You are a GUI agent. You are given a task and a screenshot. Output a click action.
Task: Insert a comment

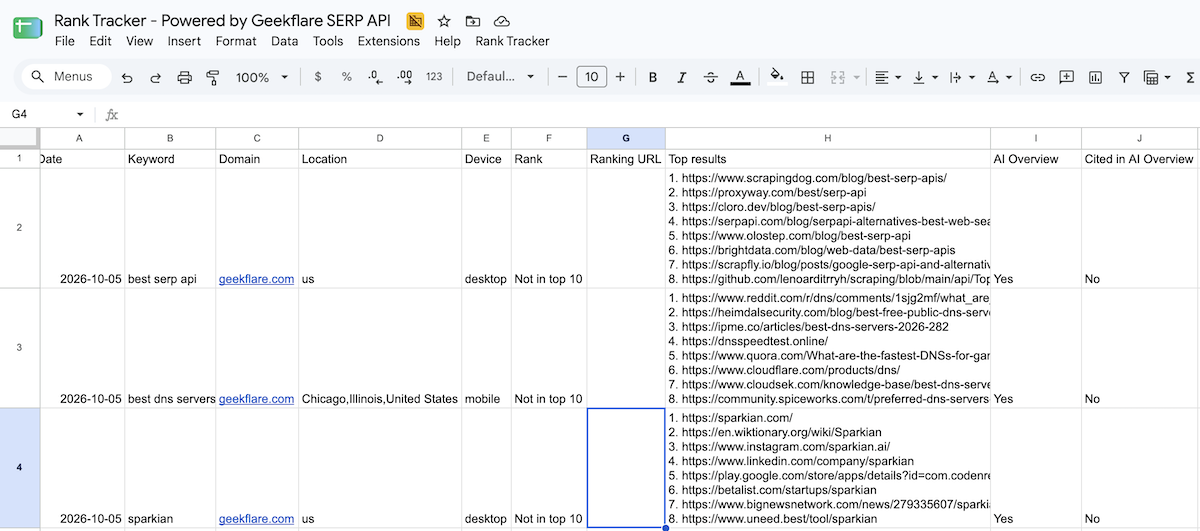pos(1067,77)
